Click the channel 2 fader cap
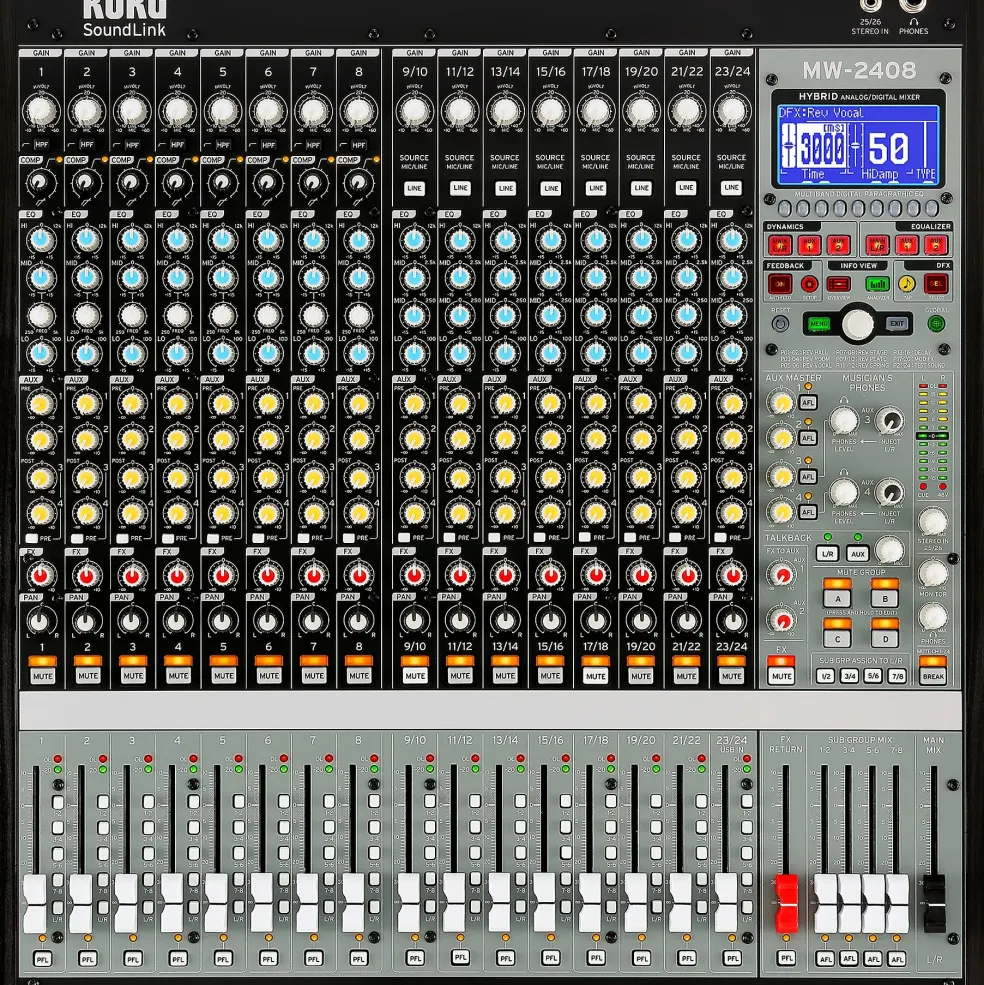The image size is (984, 985). [80, 903]
